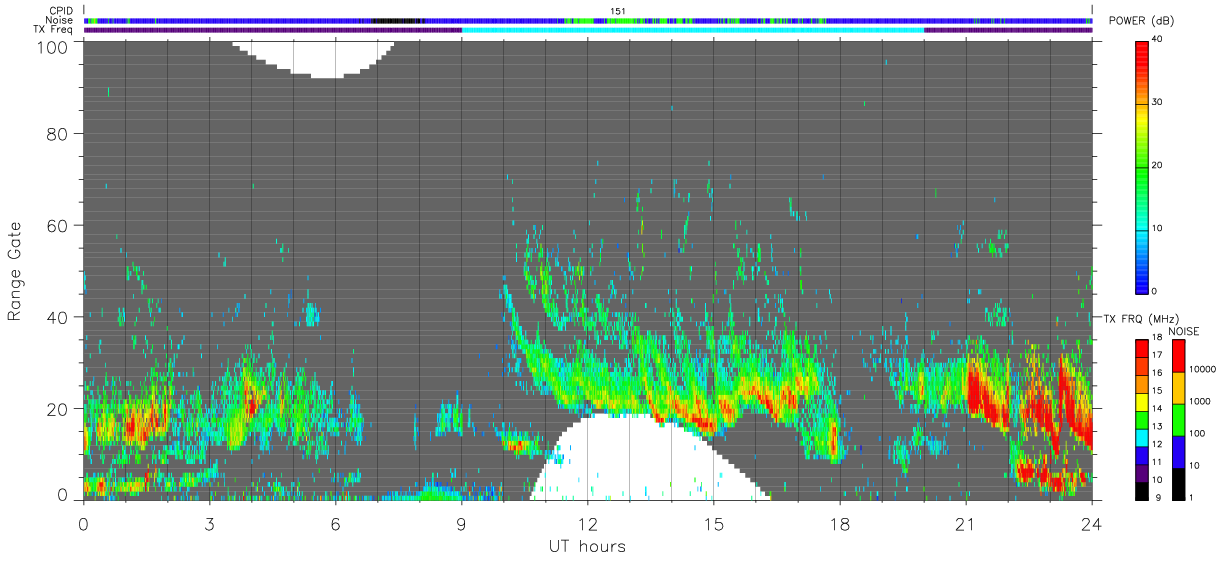
Task: Click the 30 tick on the power scale
Action: coord(1159,102)
